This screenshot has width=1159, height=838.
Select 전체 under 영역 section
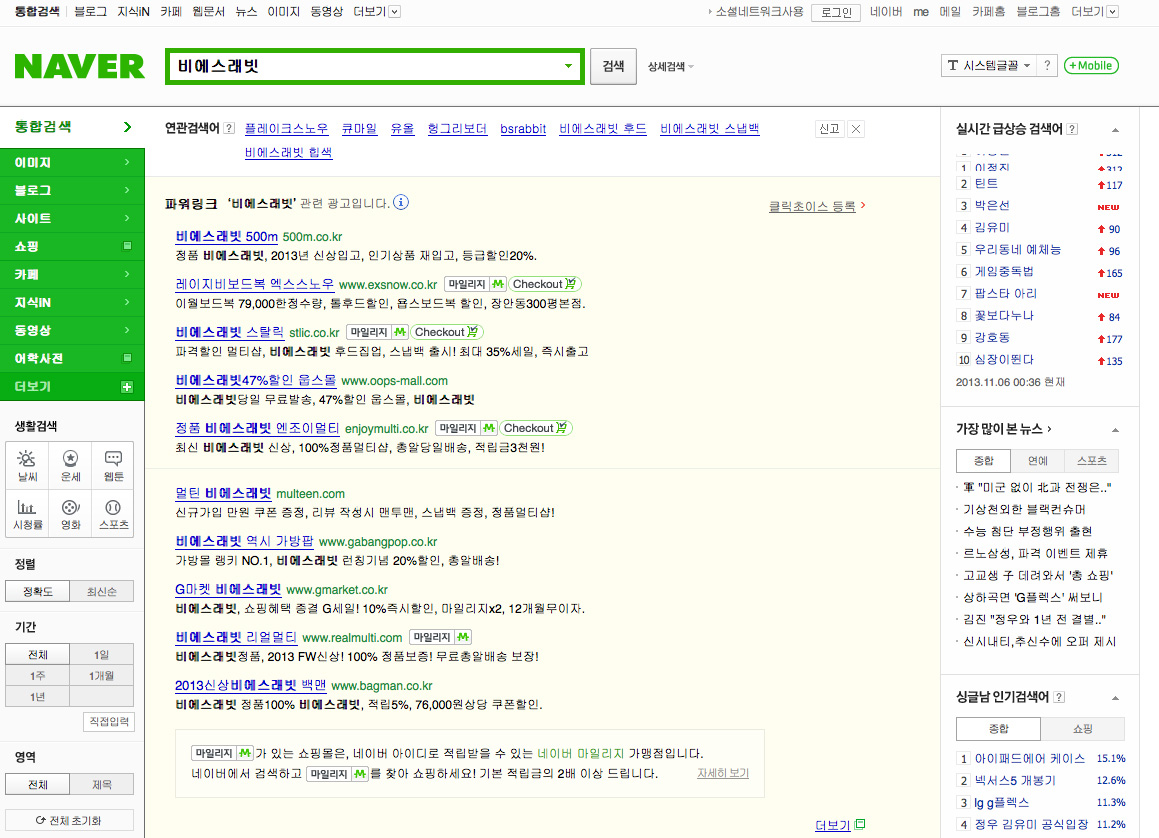coord(38,784)
